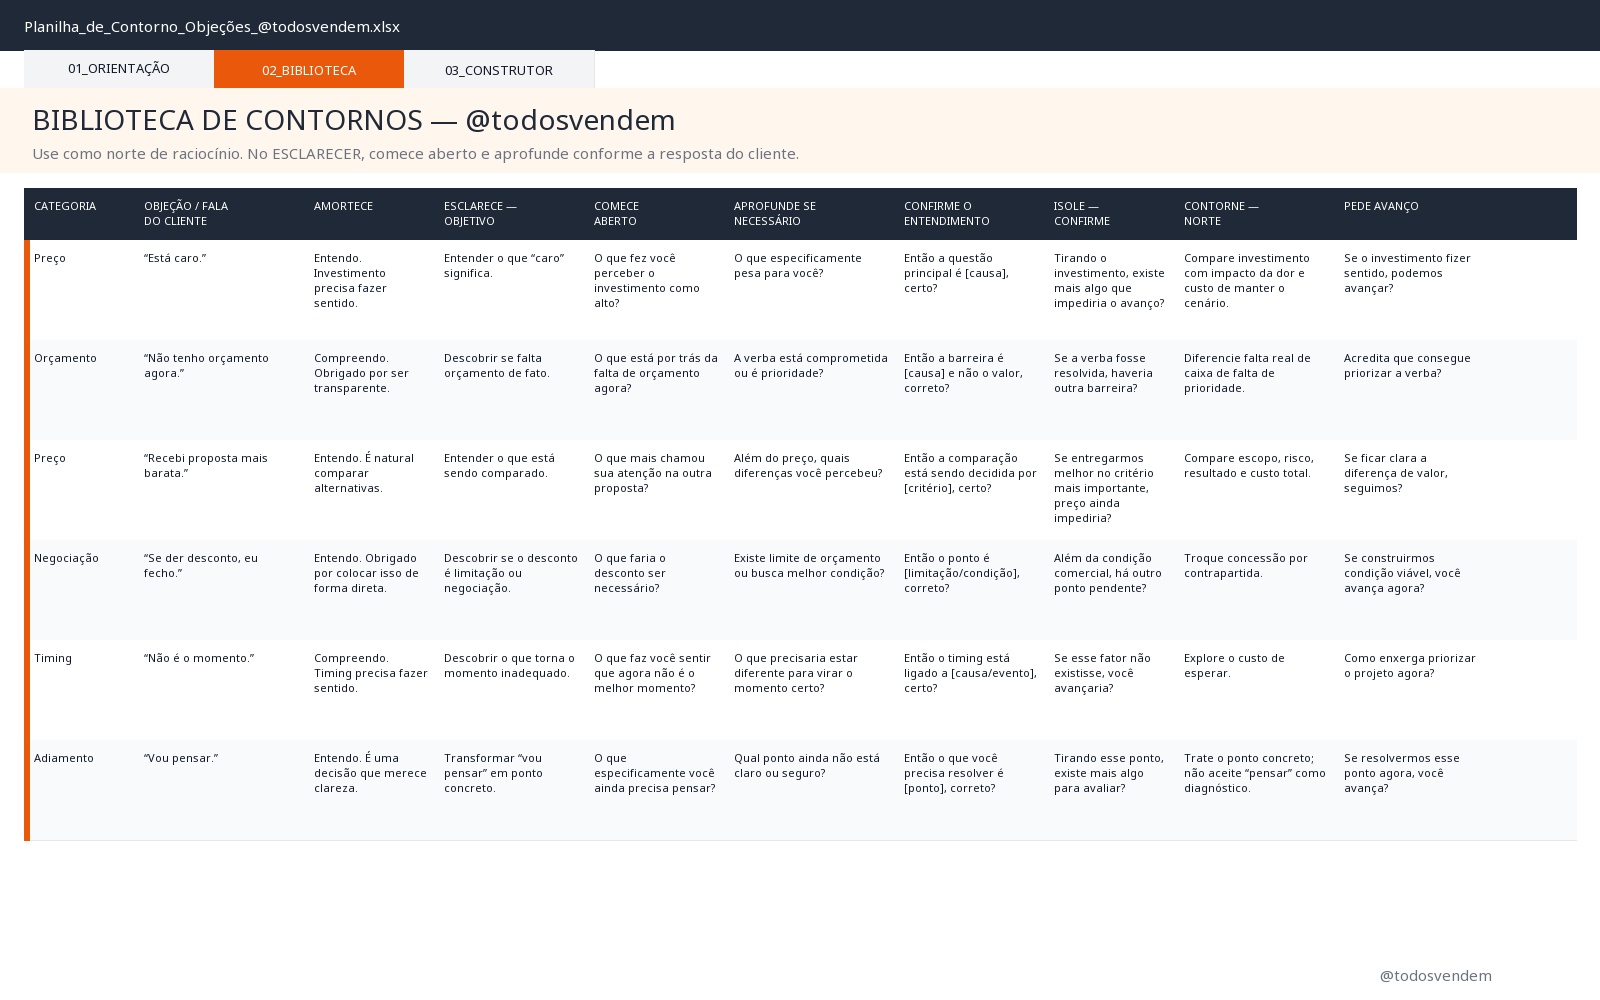The image size is (1600, 1000).
Task: Open the 03_CONSTRUTOR tab
Action: [x=499, y=70]
